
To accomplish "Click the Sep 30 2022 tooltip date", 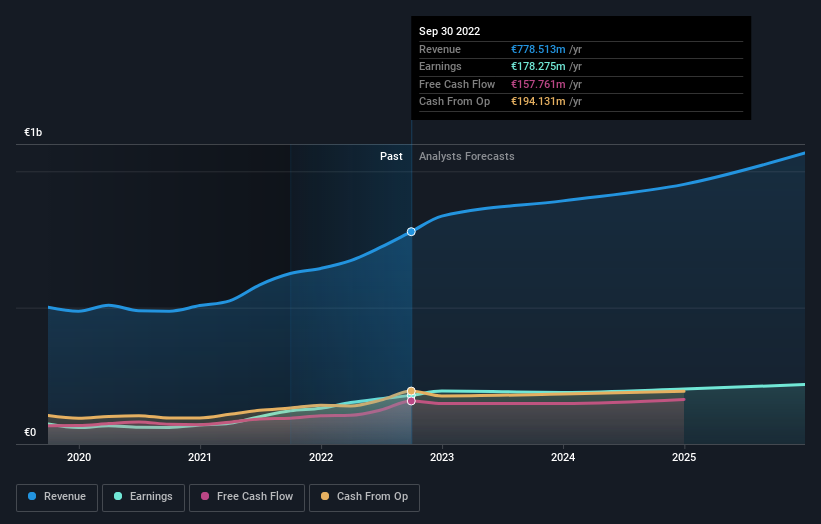I will point(449,31).
